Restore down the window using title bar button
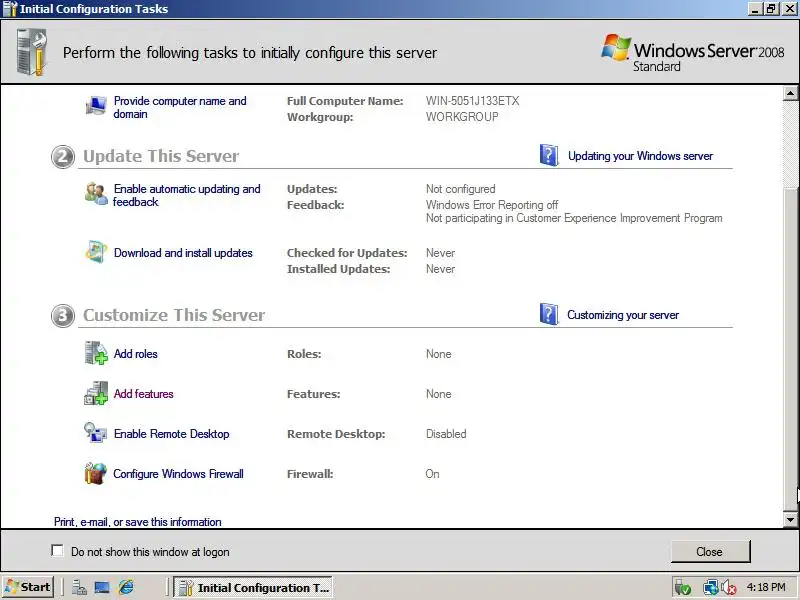 (772, 9)
